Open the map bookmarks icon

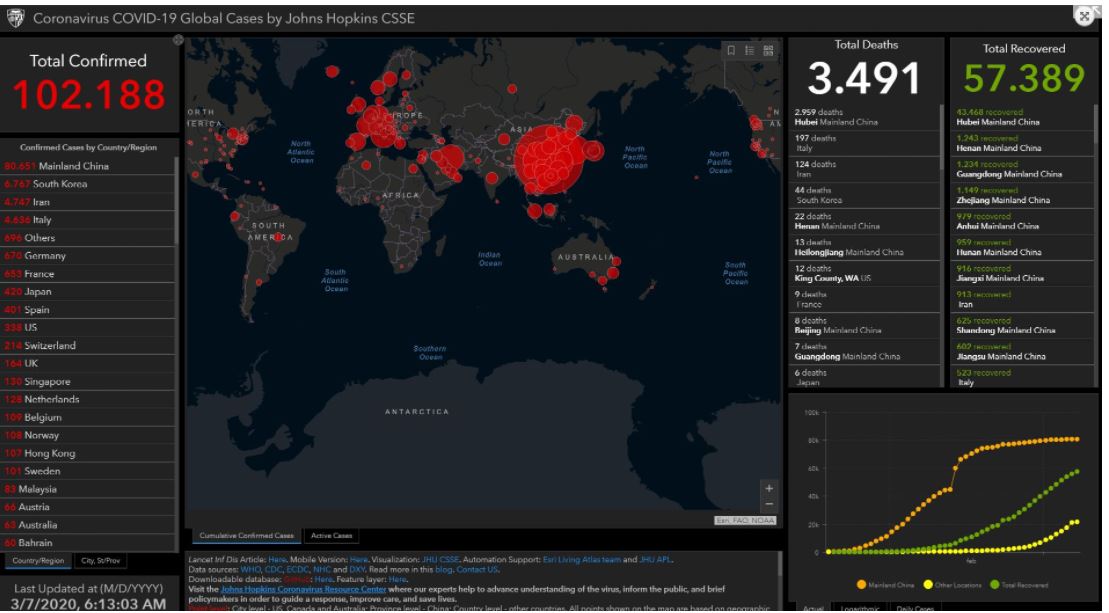pos(731,50)
